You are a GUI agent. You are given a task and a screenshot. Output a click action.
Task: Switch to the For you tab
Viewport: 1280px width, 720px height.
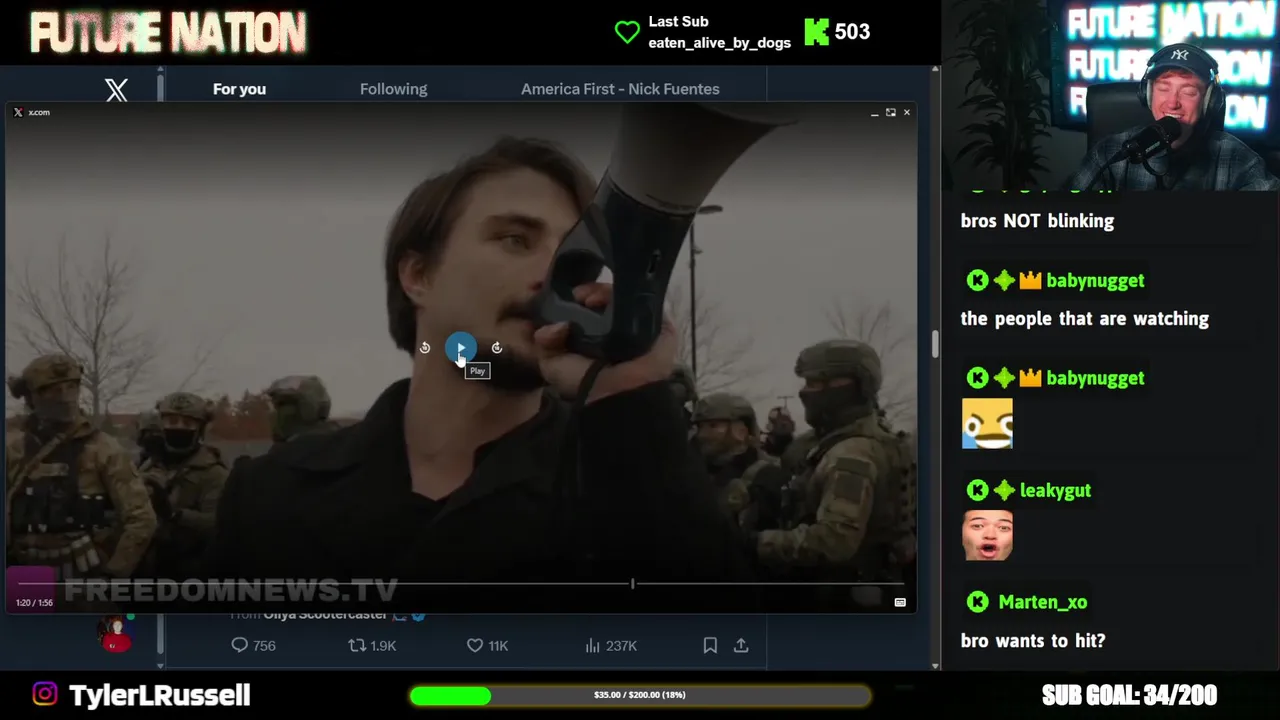tap(239, 89)
